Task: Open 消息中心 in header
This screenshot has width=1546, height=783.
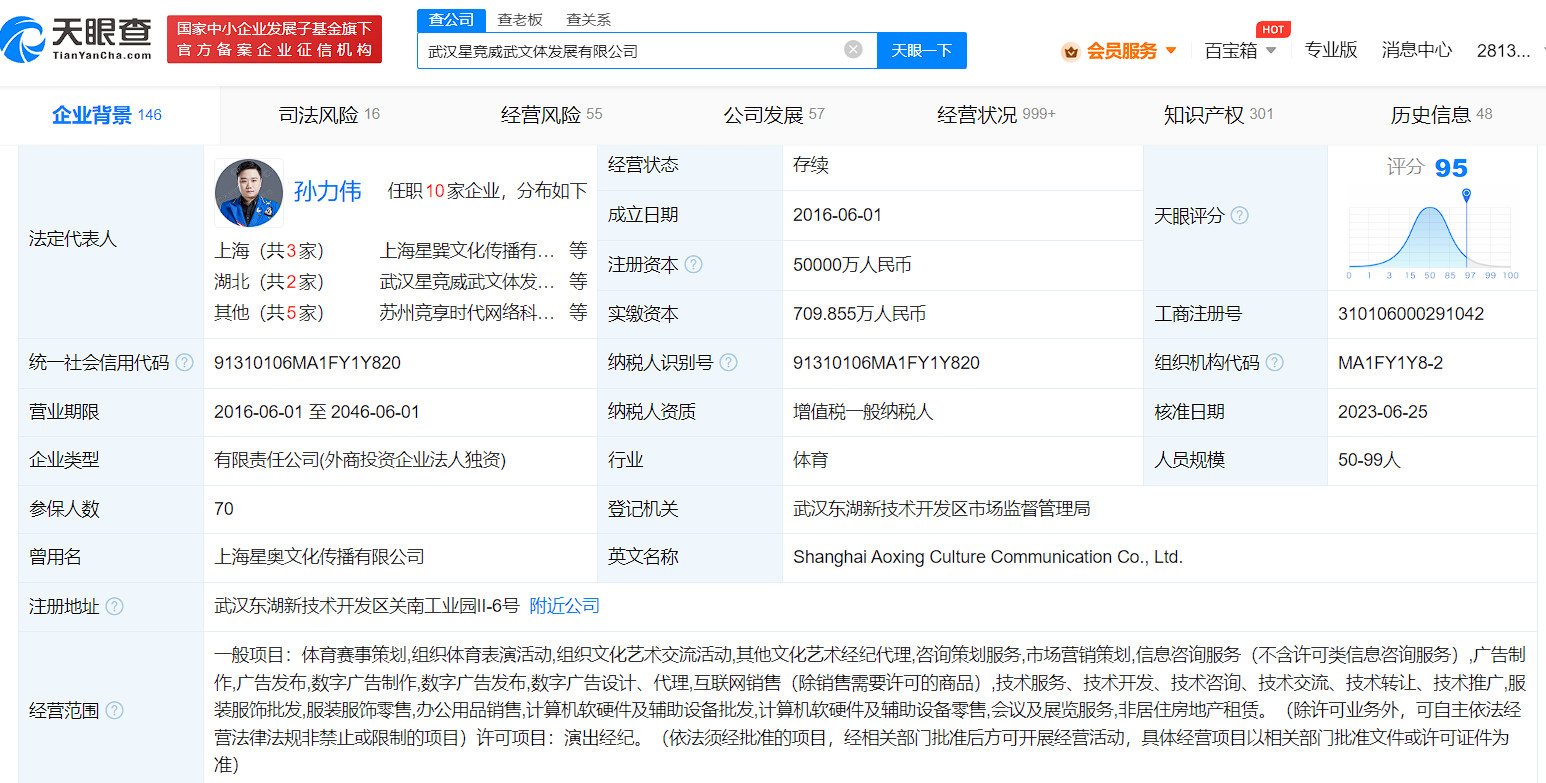Action: (x=1417, y=50)
